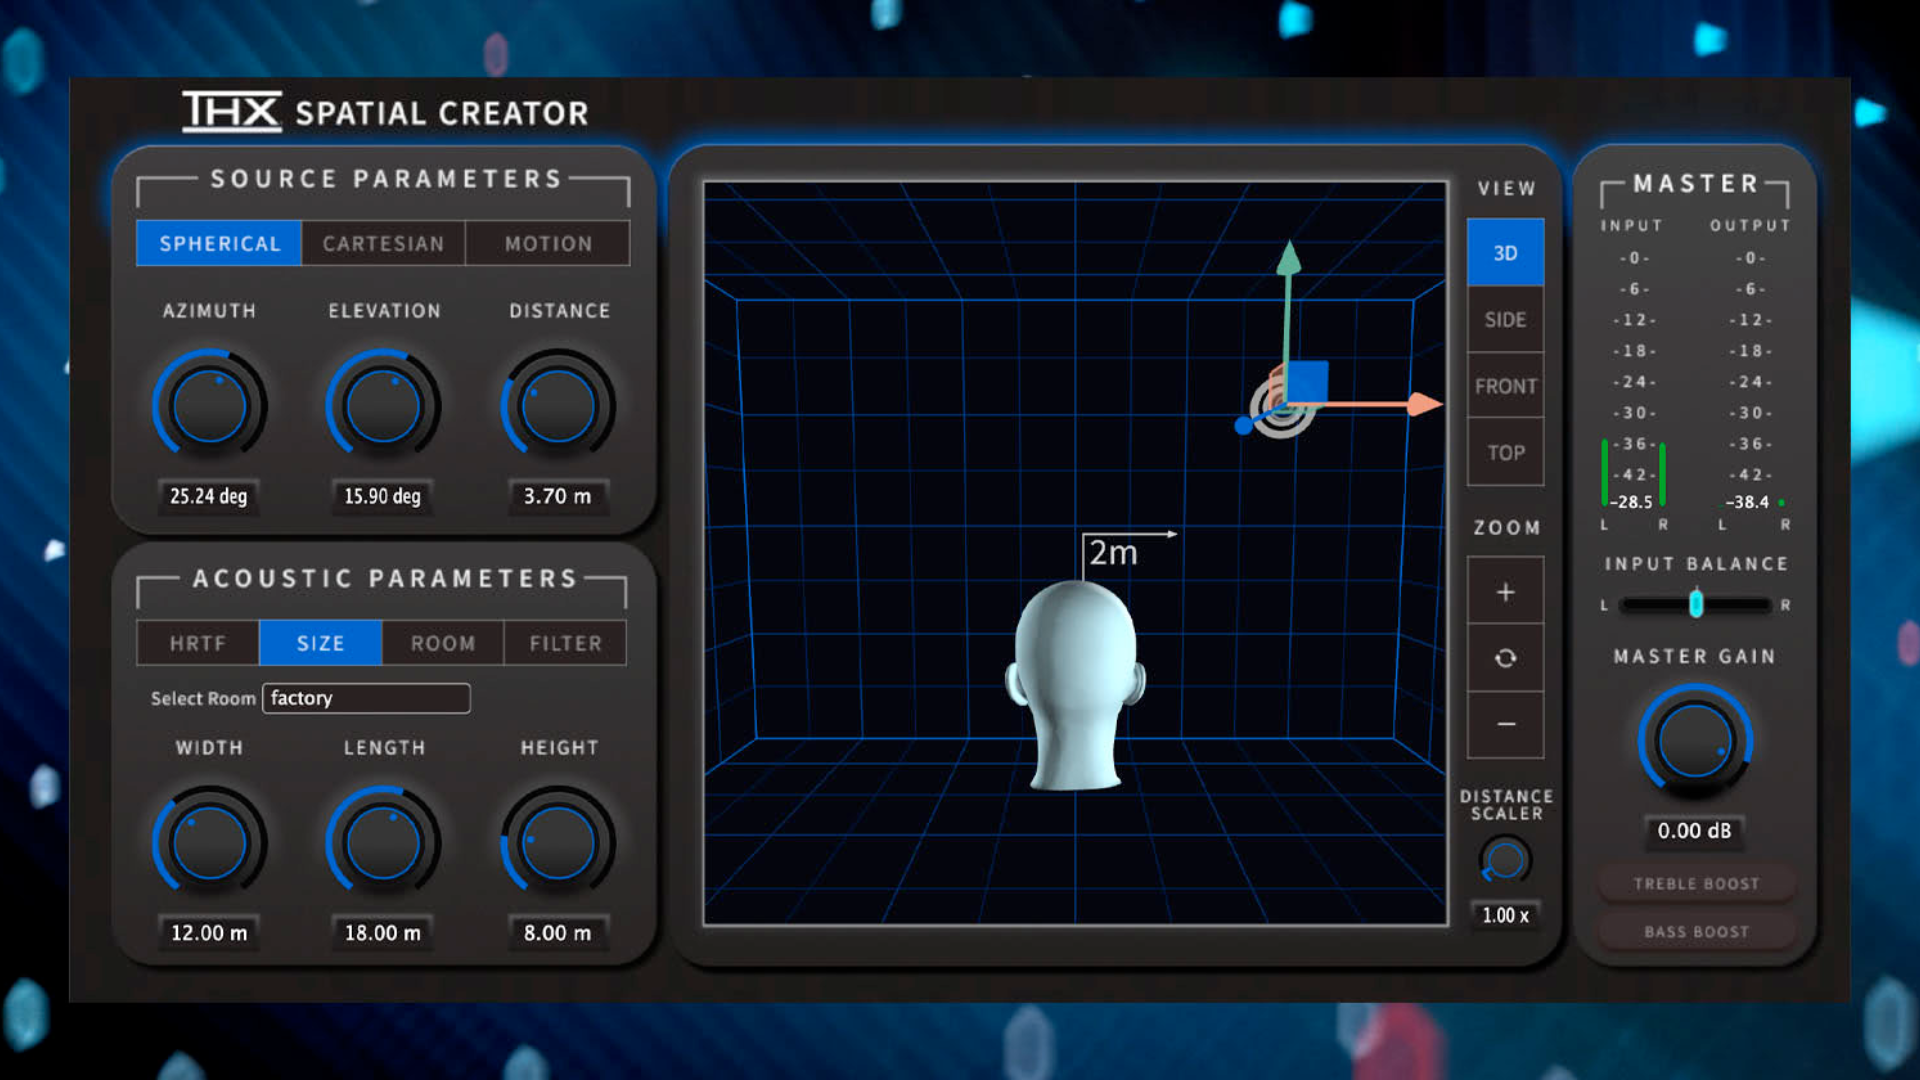Select 3D view mode
This screenshot has height=1080, width=1920.
tap(1504, 252)
